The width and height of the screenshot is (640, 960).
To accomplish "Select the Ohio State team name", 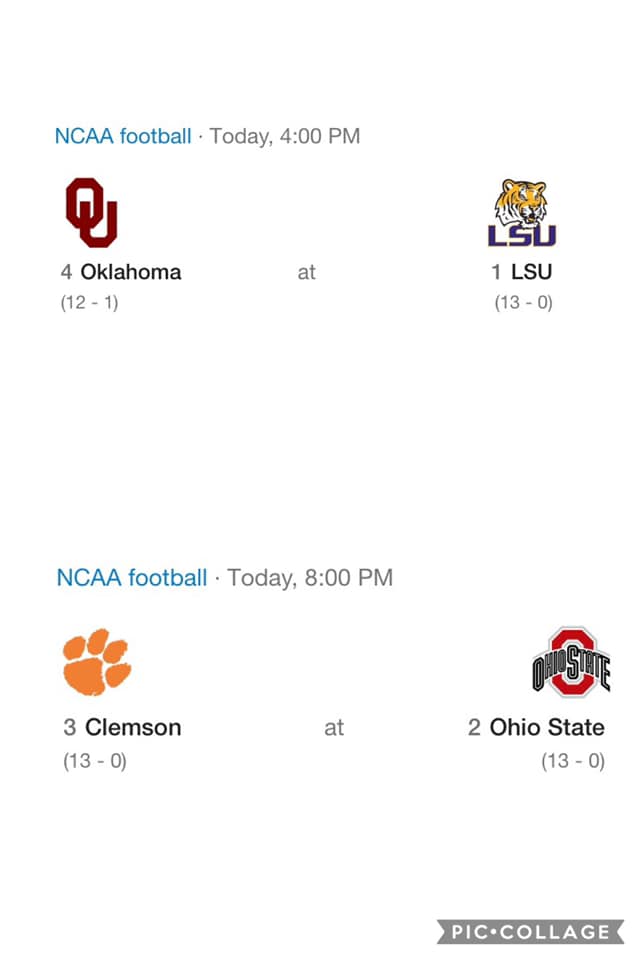I will coord(547,727).
